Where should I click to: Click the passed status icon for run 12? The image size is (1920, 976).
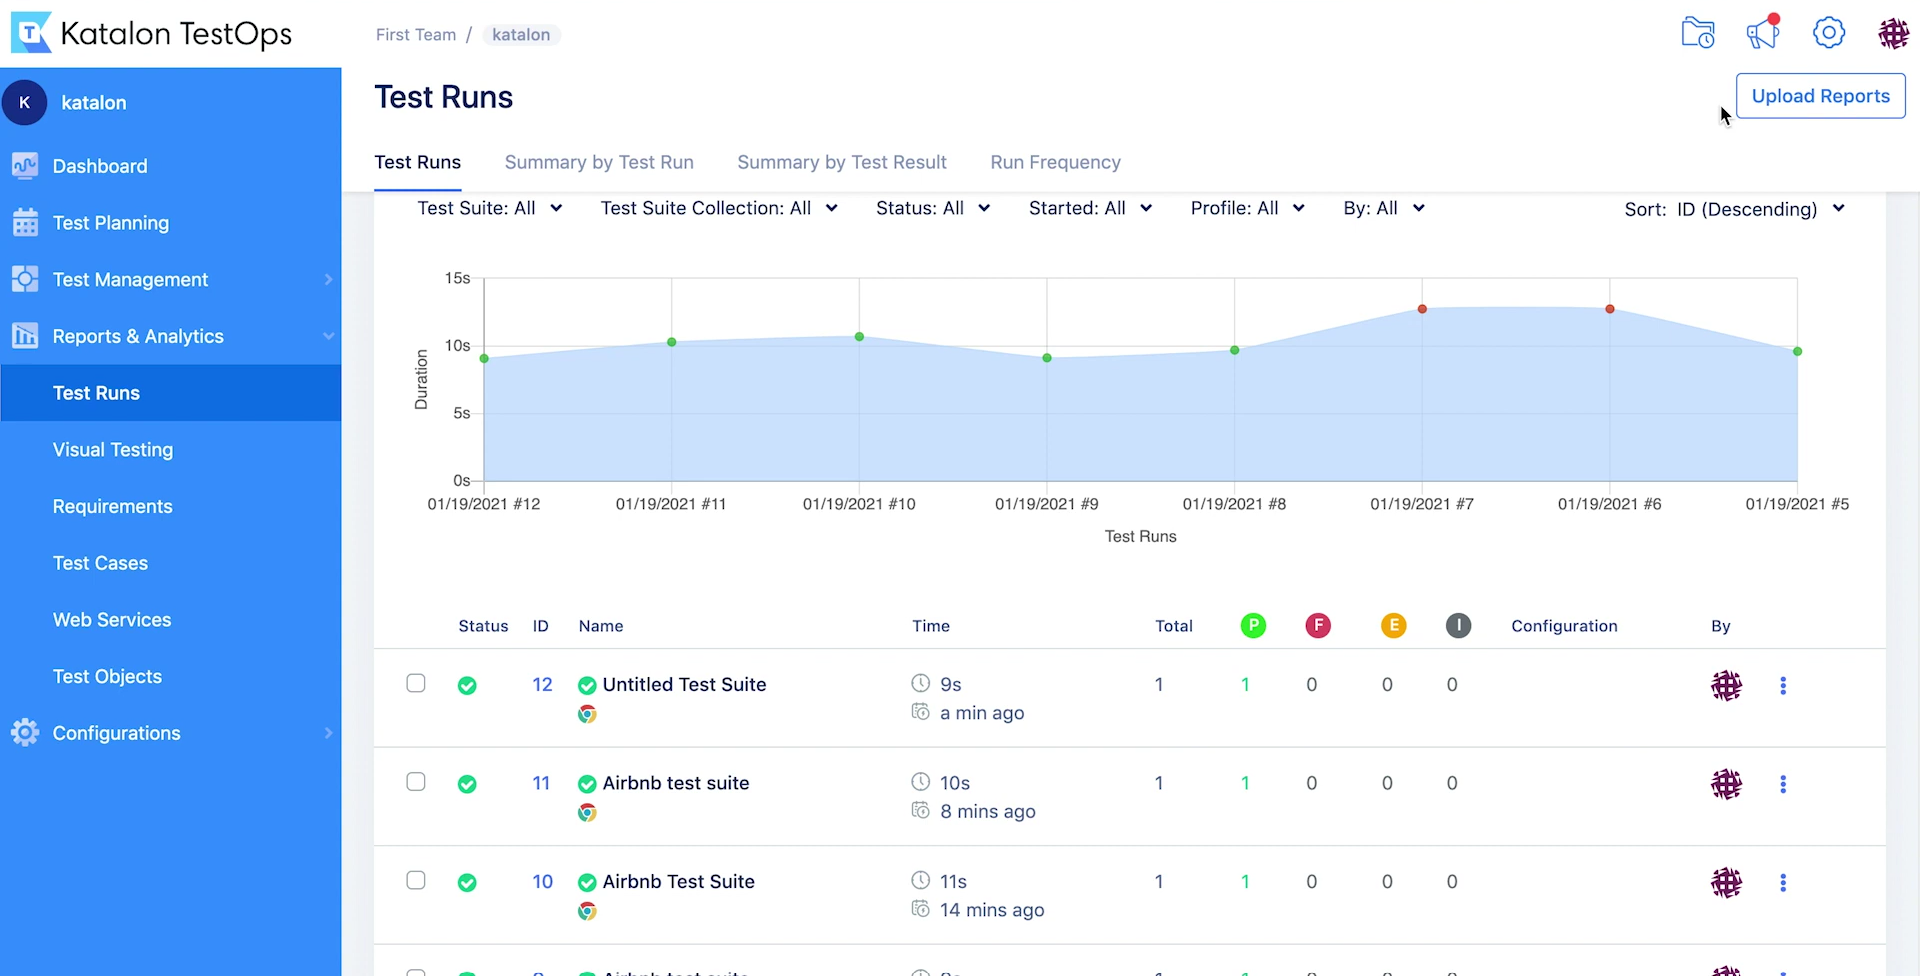[x=467, y=686]
